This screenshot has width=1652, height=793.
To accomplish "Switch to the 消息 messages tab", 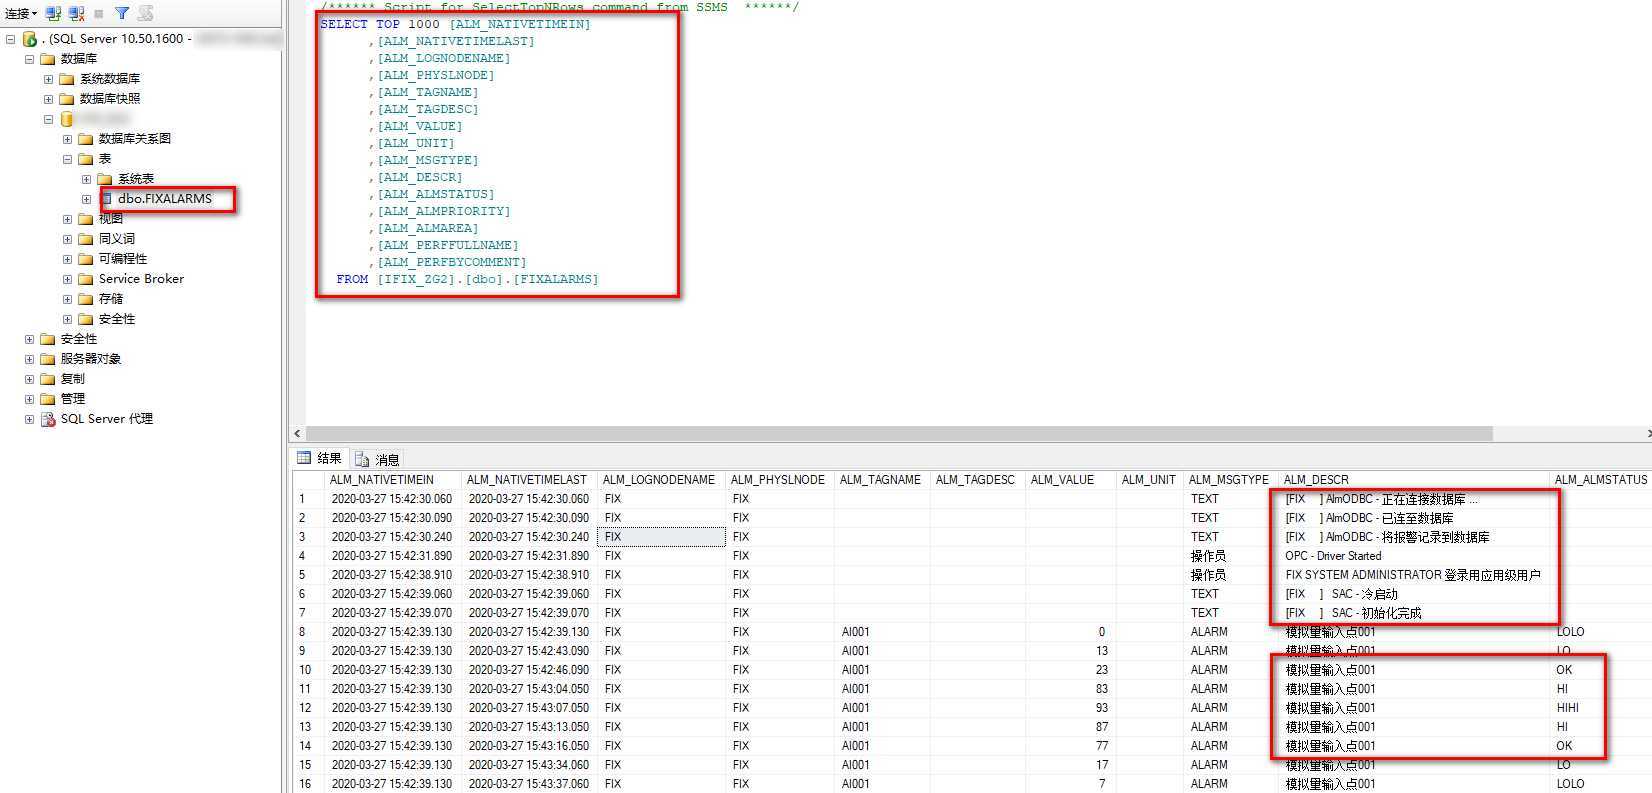I will (386, 459).
